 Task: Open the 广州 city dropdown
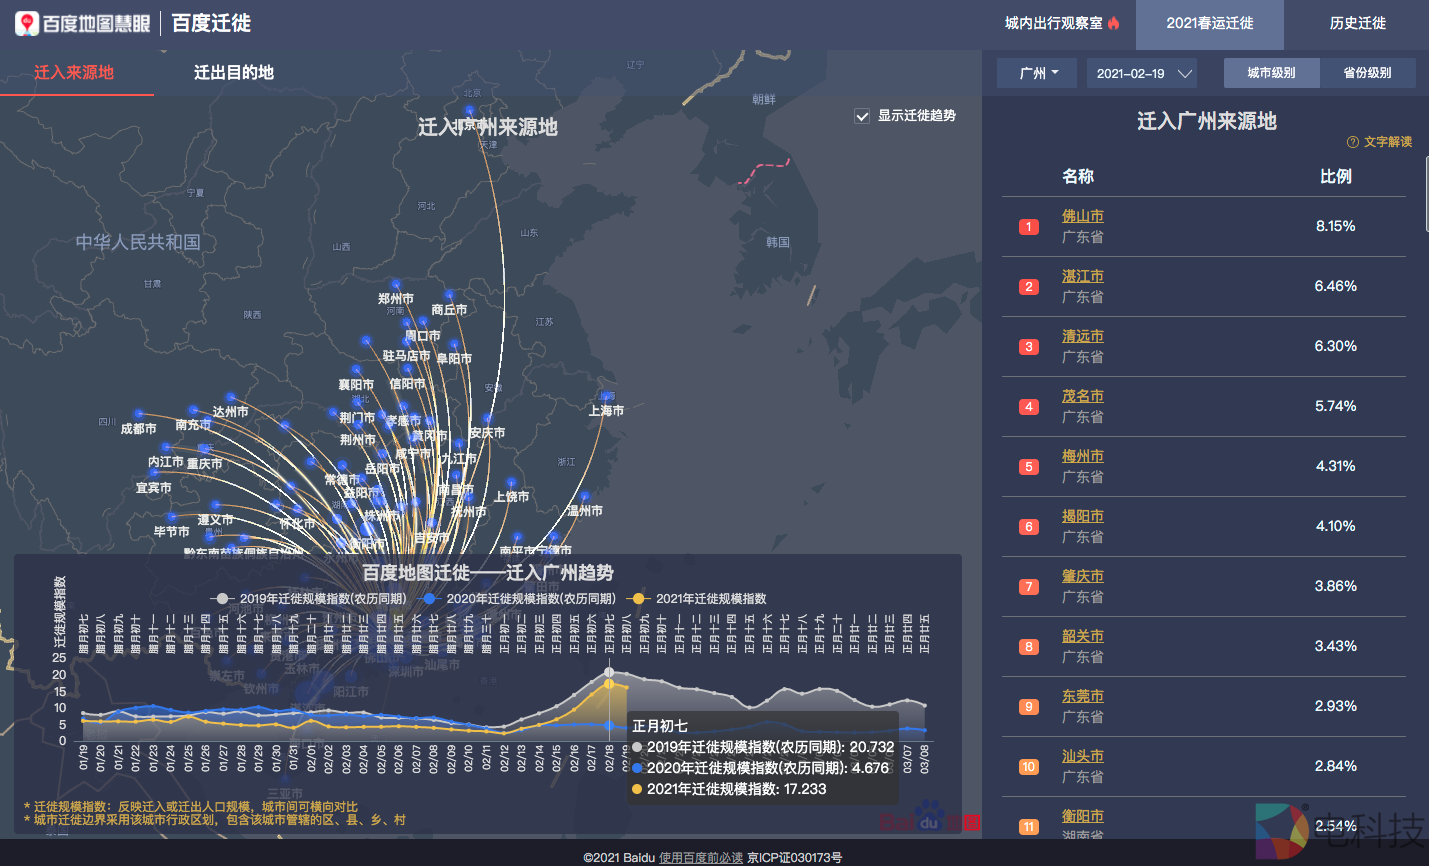coord(1037,73)
